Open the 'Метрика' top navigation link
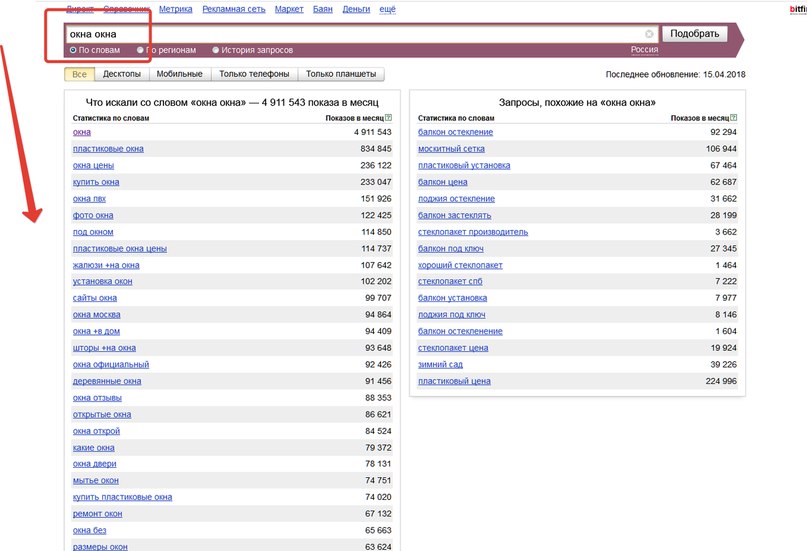 (176, 9)
